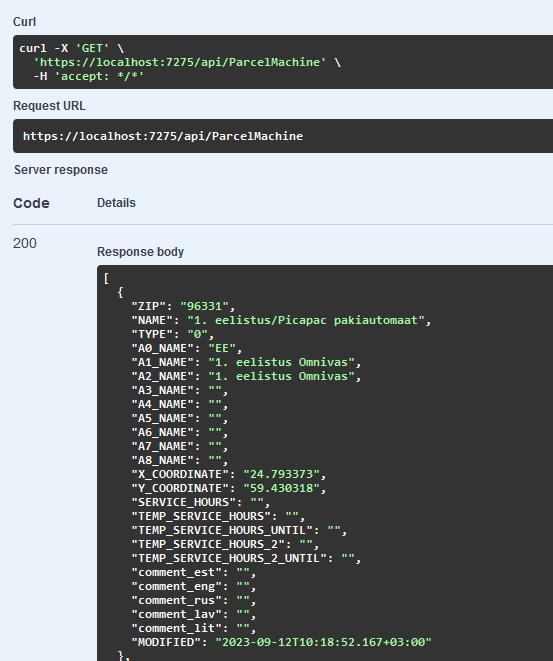Viewport: 553px width, 661px height.
Task: Click the 200 status code
Action: pos(25,243)
